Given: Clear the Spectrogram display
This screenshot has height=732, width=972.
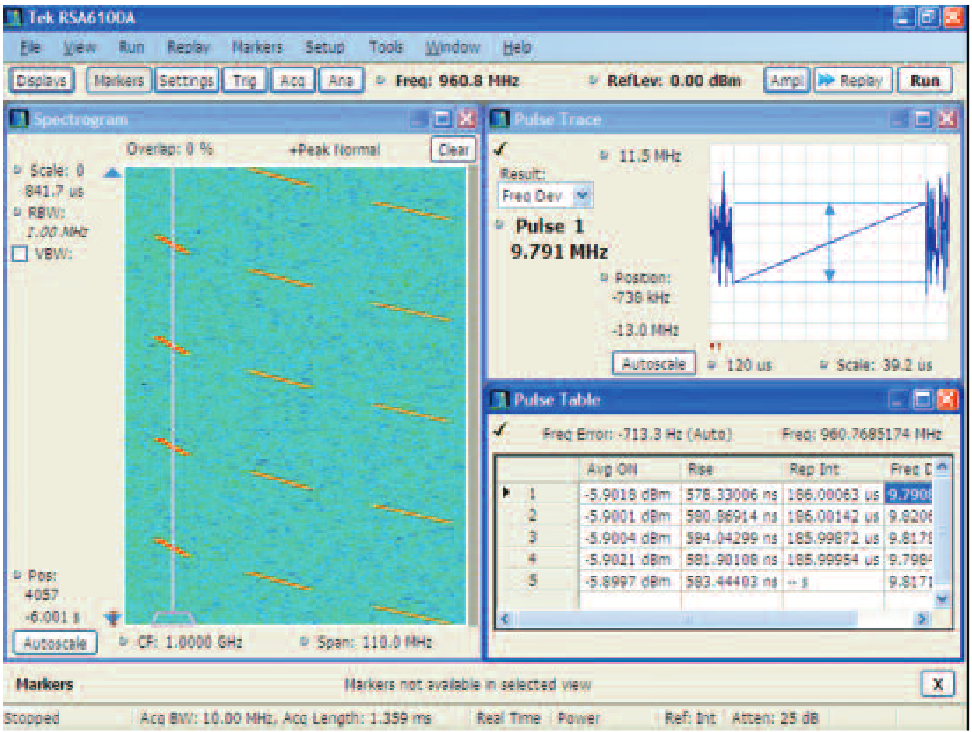Looking at the screenshot, I should (452, 149).
